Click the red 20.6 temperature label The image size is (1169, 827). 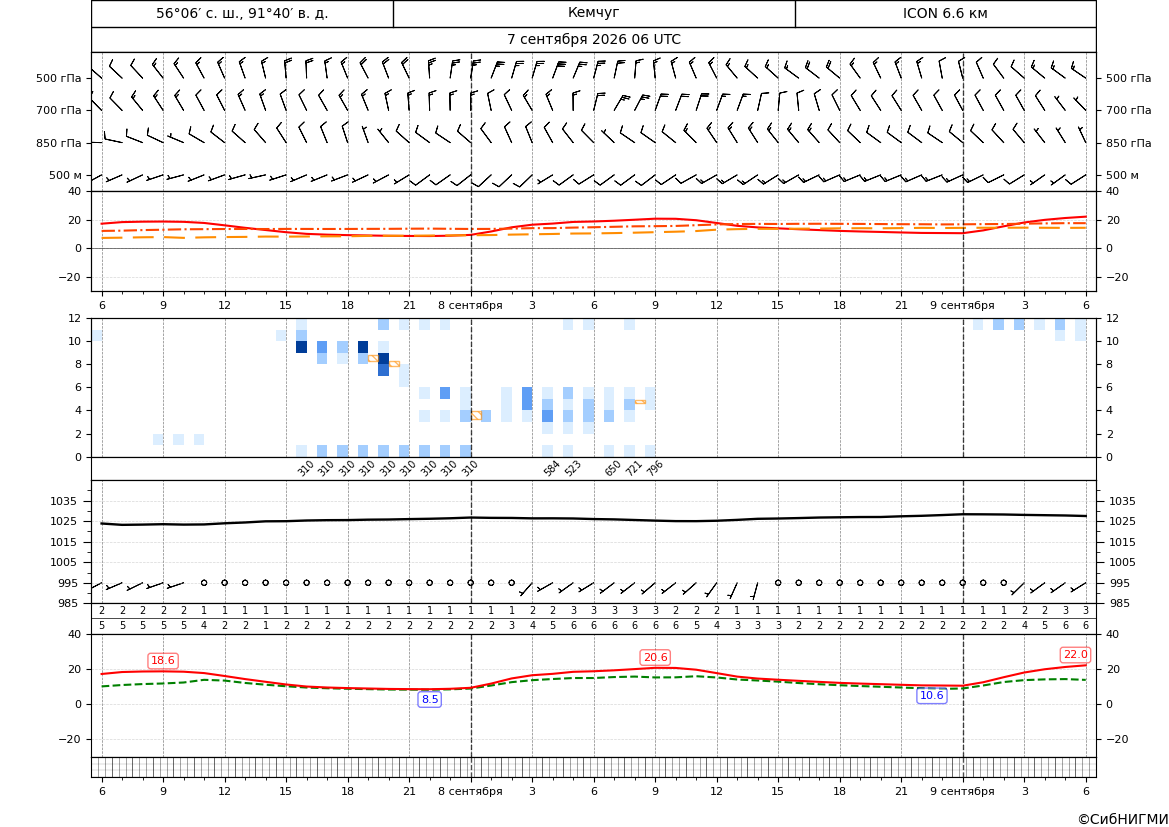(655, 658)
